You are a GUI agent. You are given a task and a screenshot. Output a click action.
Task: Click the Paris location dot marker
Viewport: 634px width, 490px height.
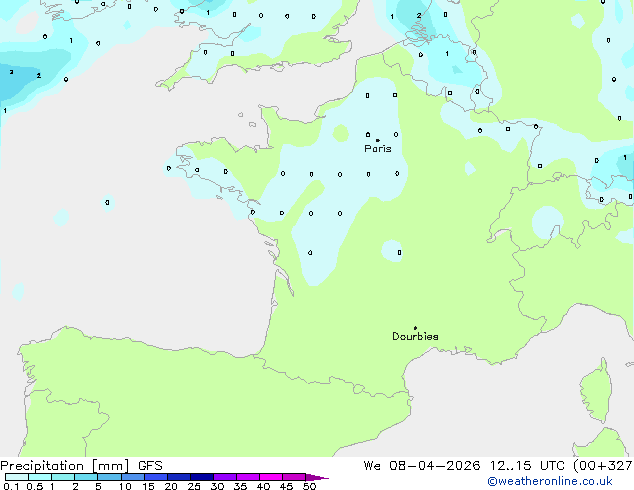(378, 140)
